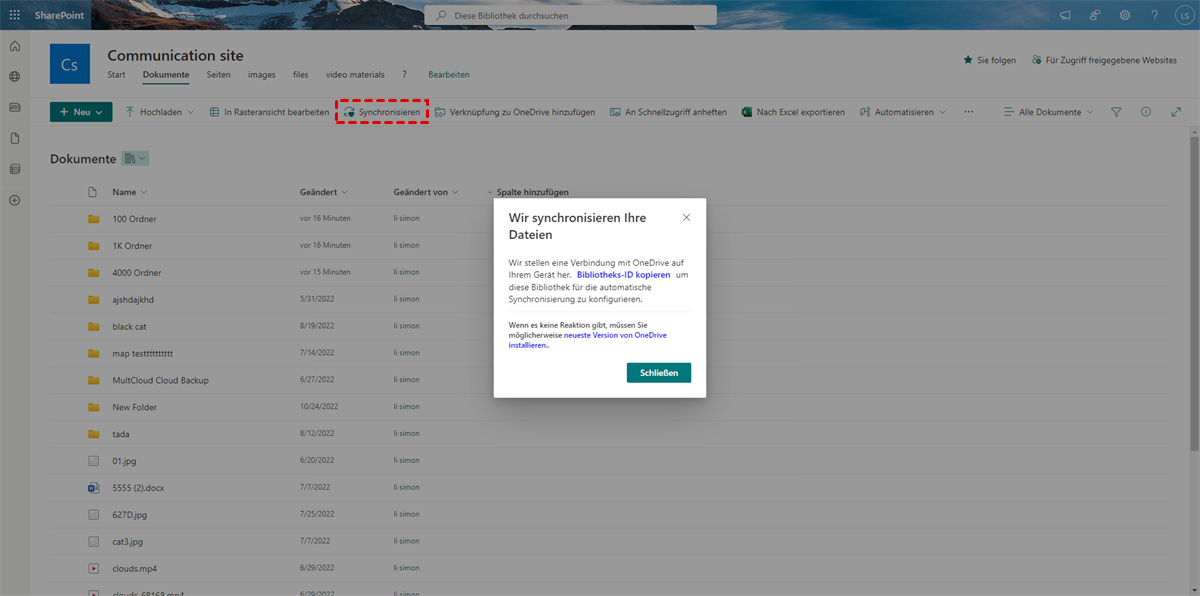Click the home icon in left rail
Screen dimensions: 1200x596
tap(14, 46)
